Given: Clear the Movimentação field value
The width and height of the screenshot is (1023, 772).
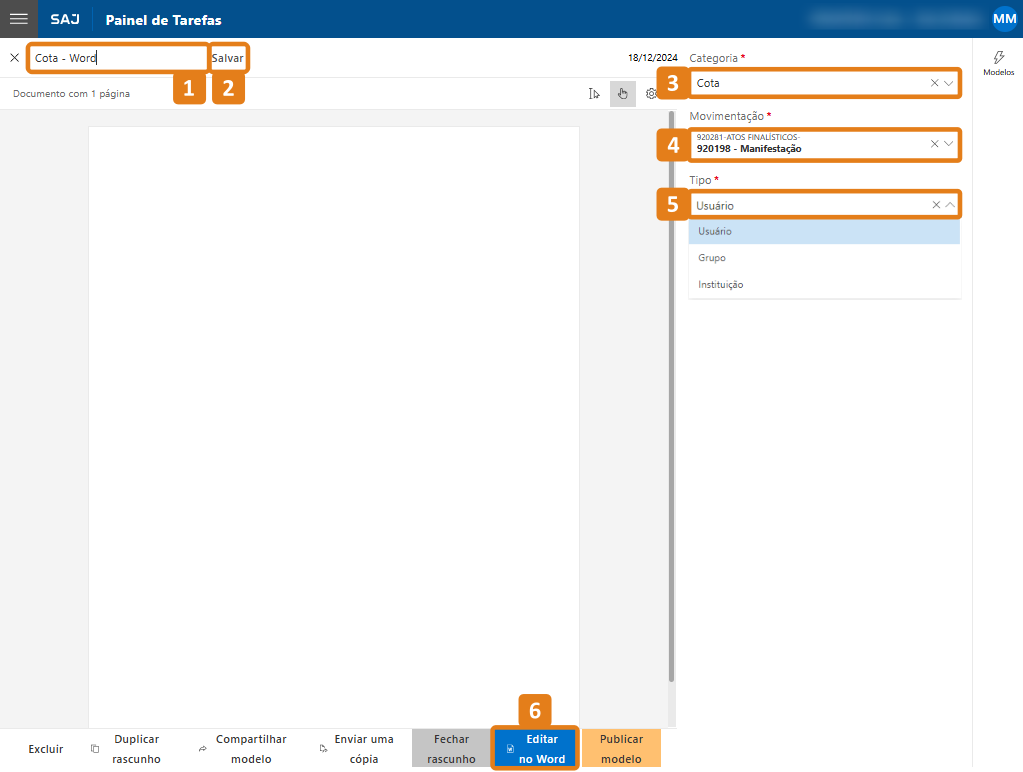Looking at the screenshot, I should pyautogui.click(x=934, y=144).
